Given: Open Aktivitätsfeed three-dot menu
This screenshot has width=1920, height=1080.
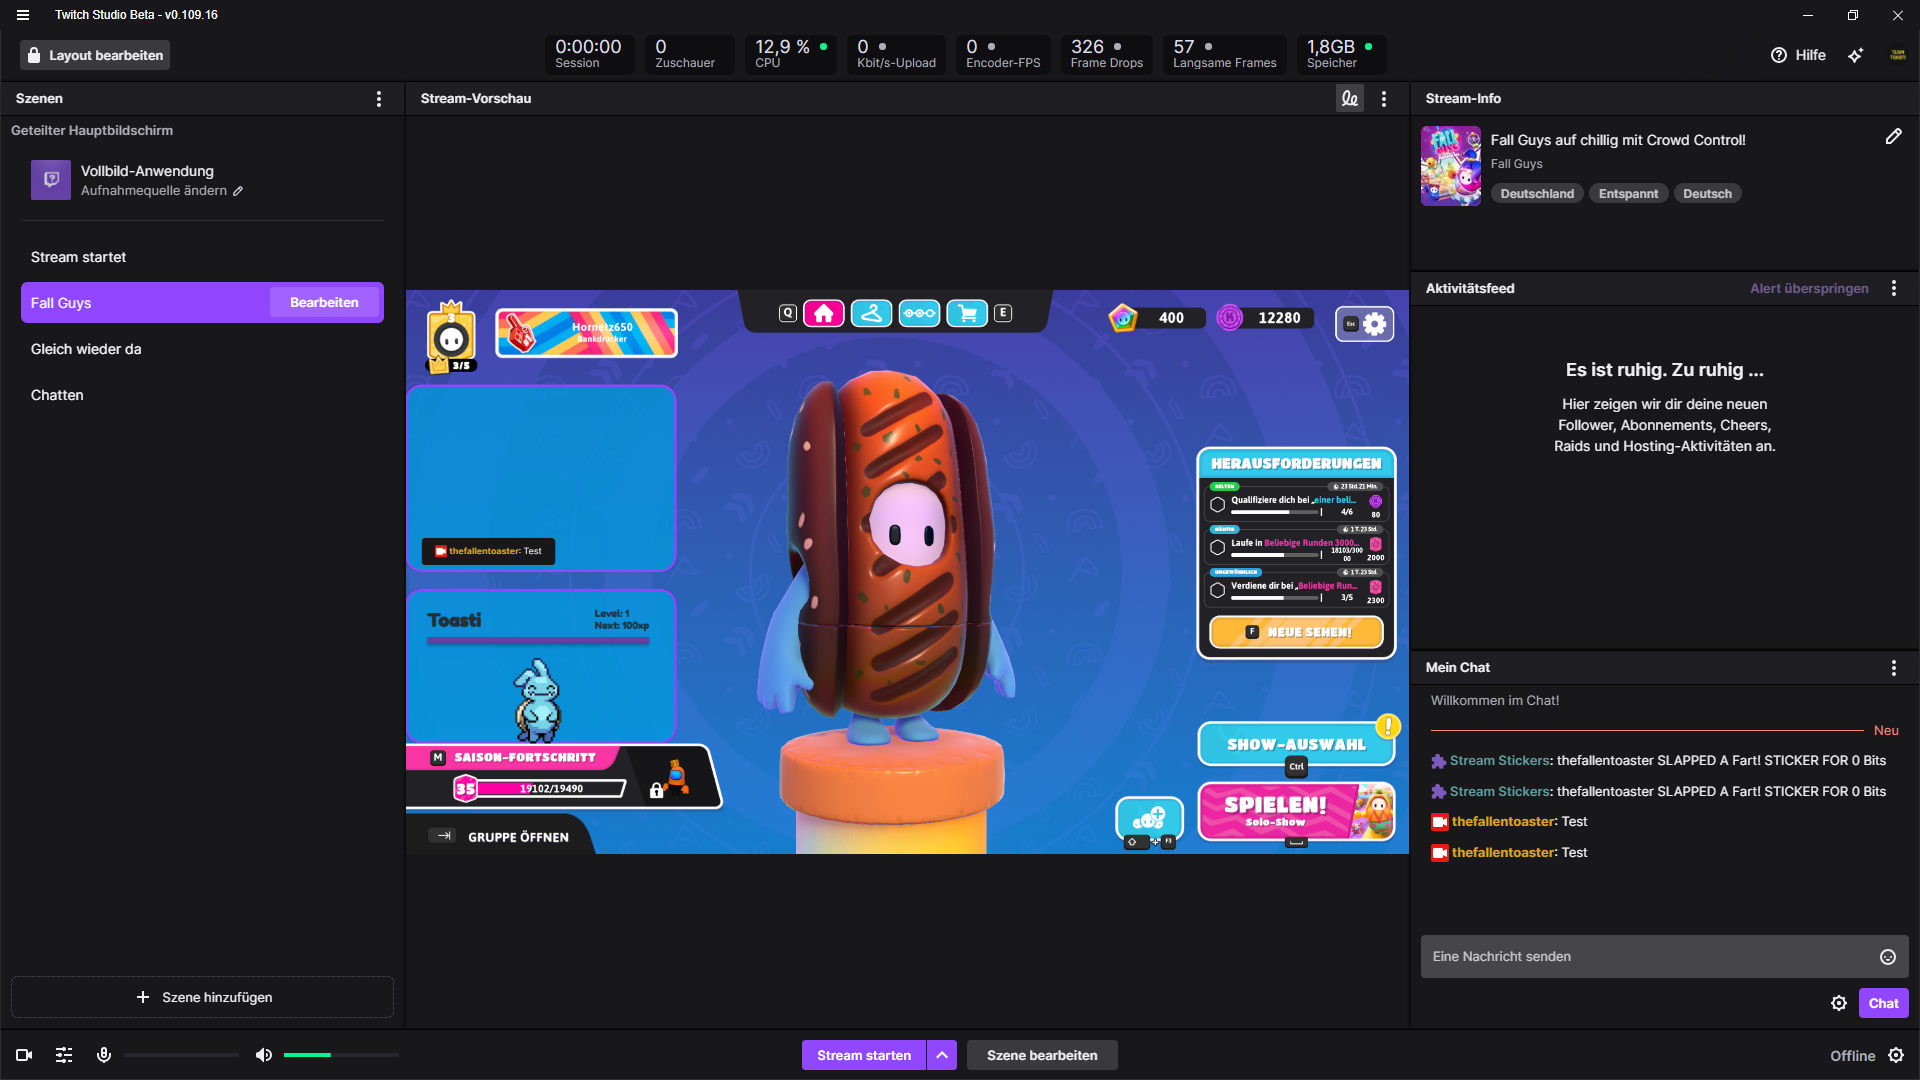Looking at the screenshot, I should [1893, 288].
